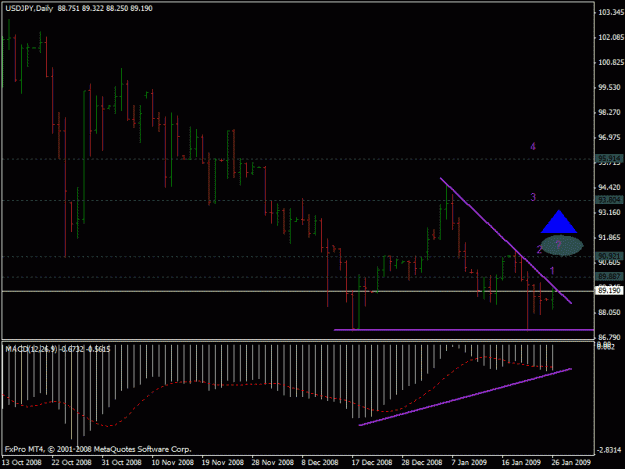Image resolution: width=625 pixels, height=469 pixels.
Task: Click the 86.790 price axis label
Action: point(609,338)
